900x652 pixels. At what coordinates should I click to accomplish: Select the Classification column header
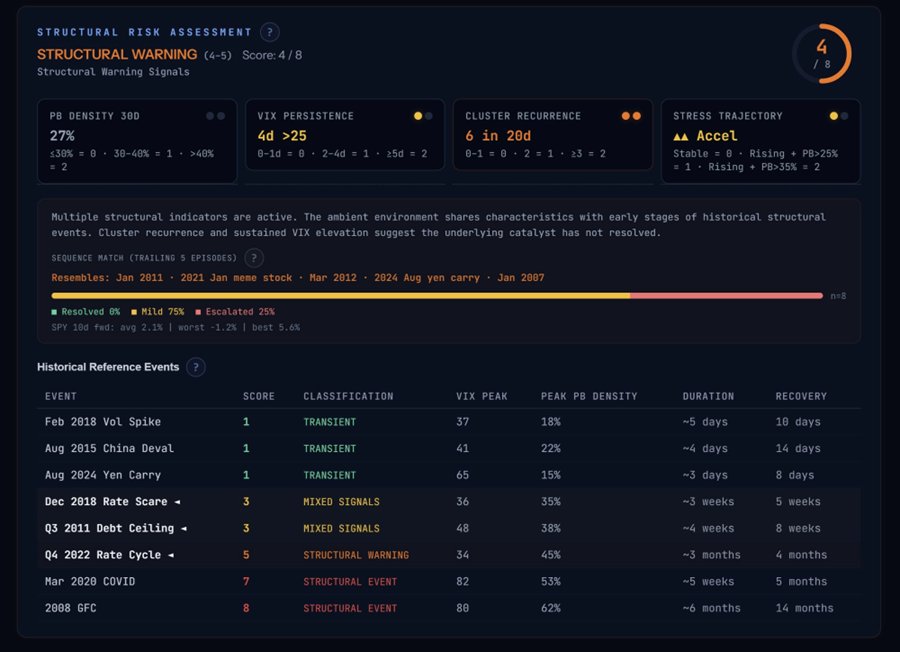[x=348, y=396]
